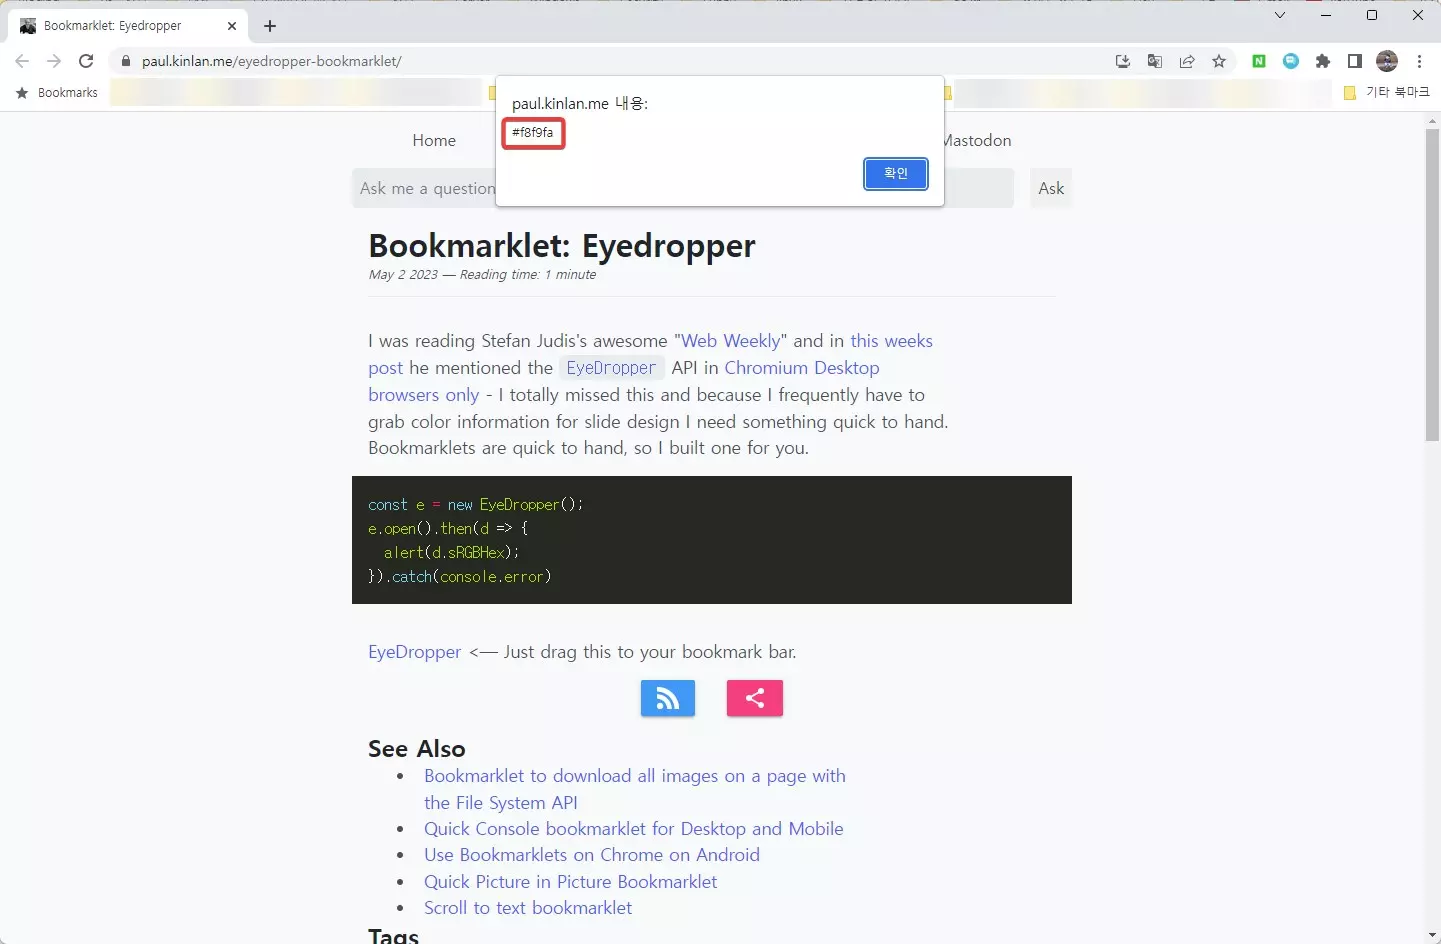Toggle the browser side panel
Viewport: 1441px width, 944px height.
tap(1355, 61)
